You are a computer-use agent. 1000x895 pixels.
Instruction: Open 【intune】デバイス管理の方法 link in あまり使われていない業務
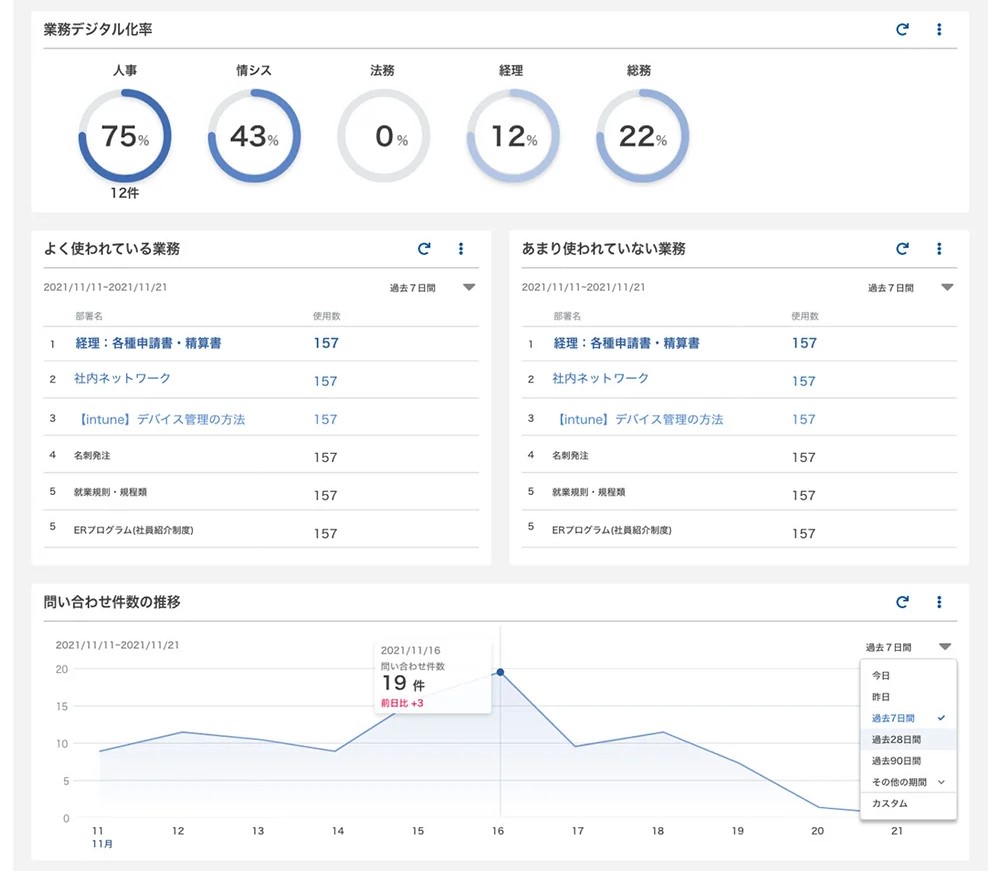tap(638, 419)
